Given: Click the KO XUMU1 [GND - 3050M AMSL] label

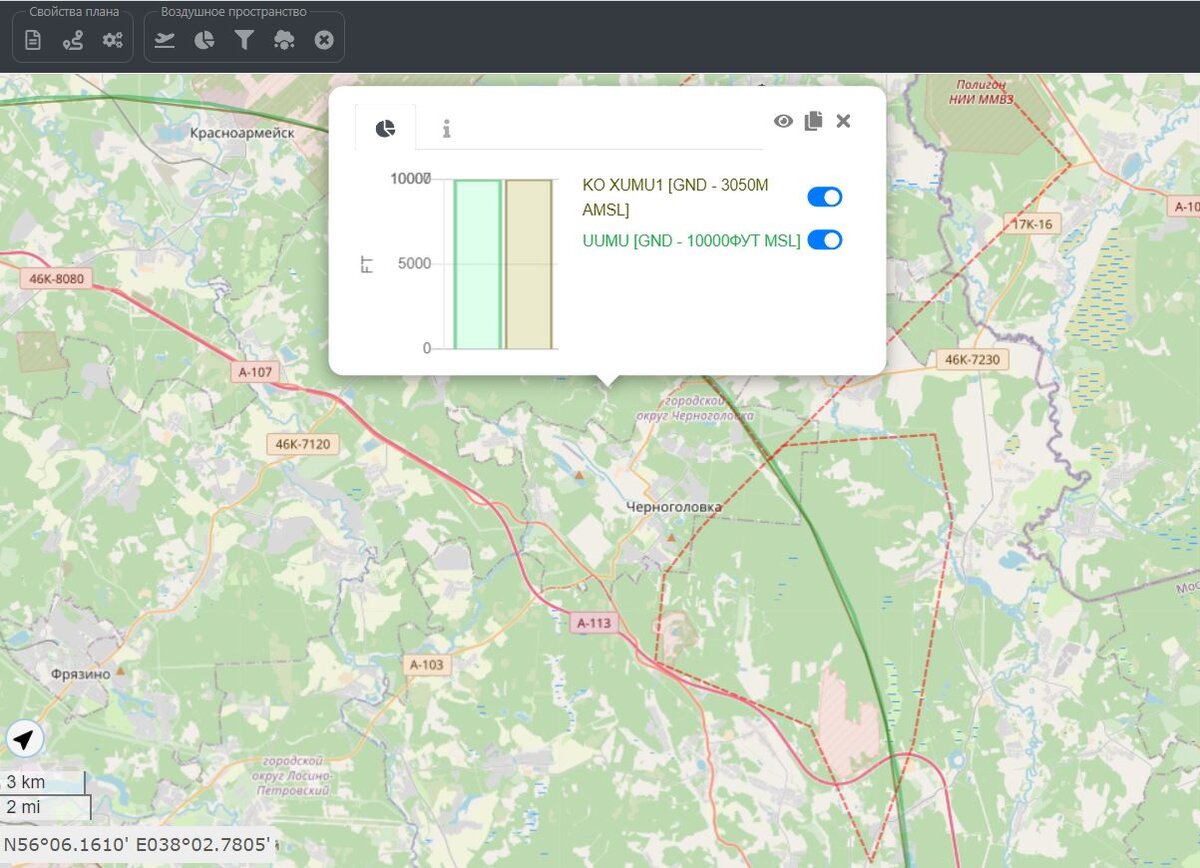Looking at the screenshot, I should [676, 197].
